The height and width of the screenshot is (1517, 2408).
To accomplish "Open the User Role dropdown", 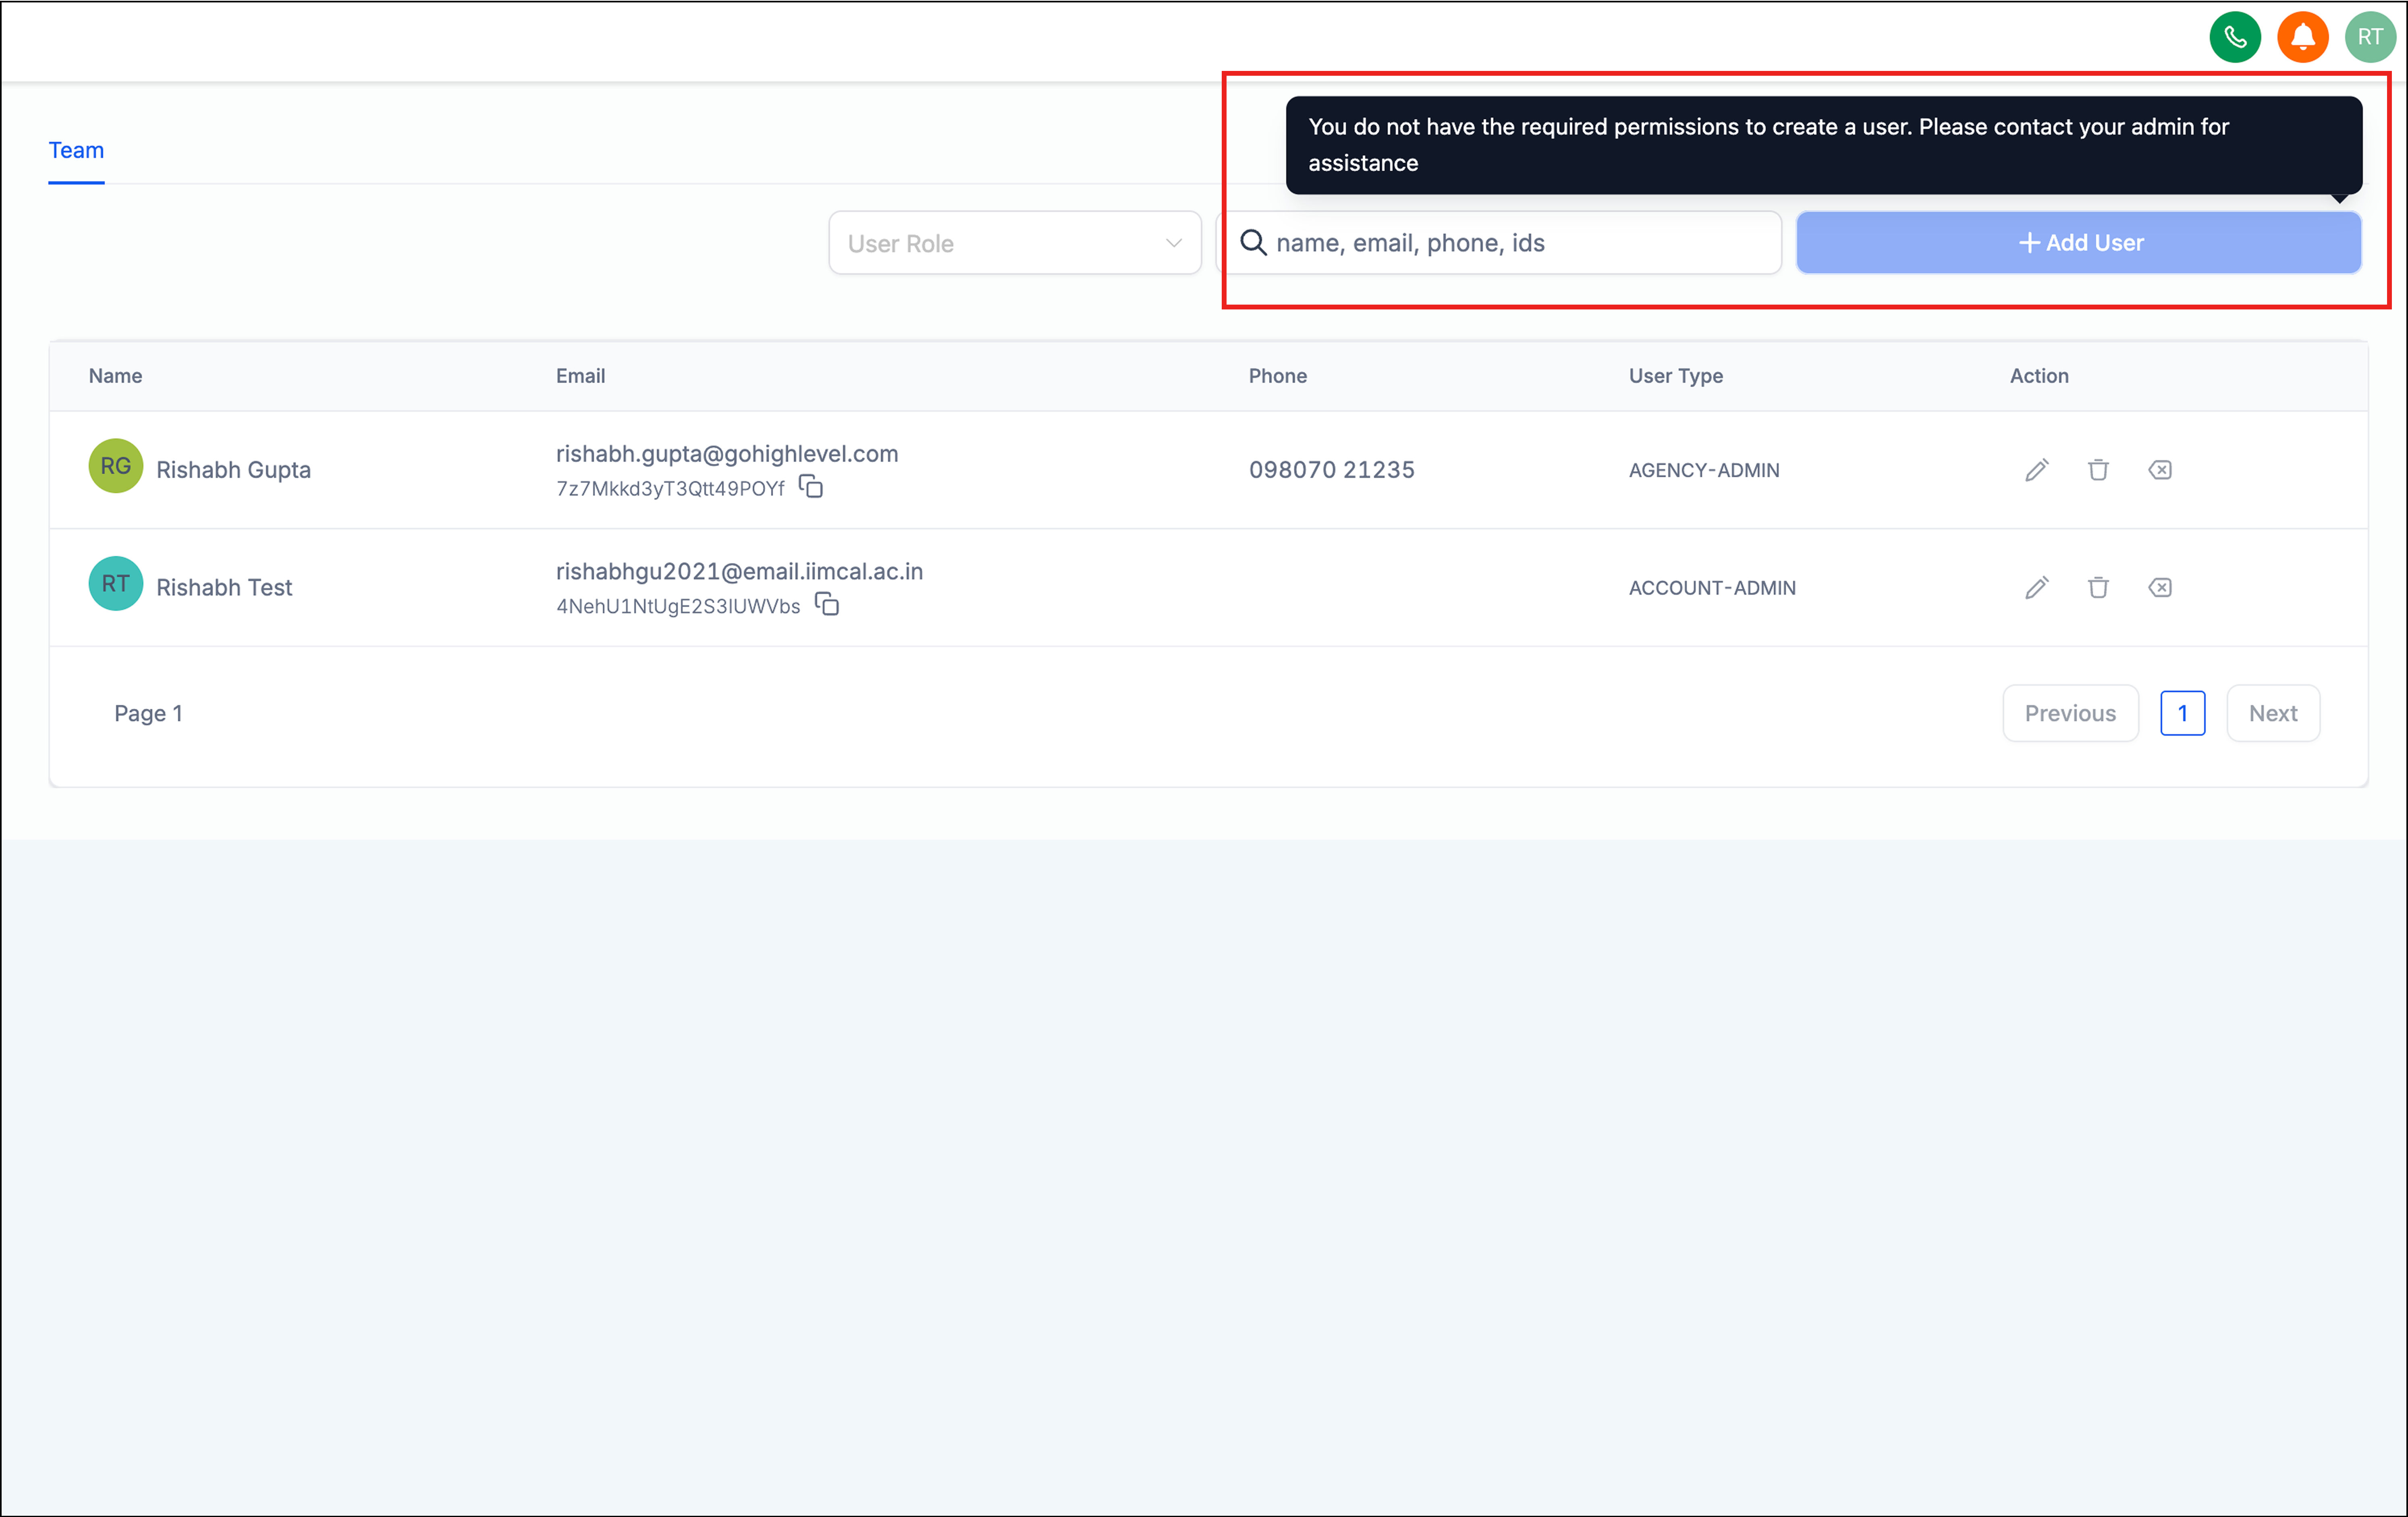I will (1000, 243).
